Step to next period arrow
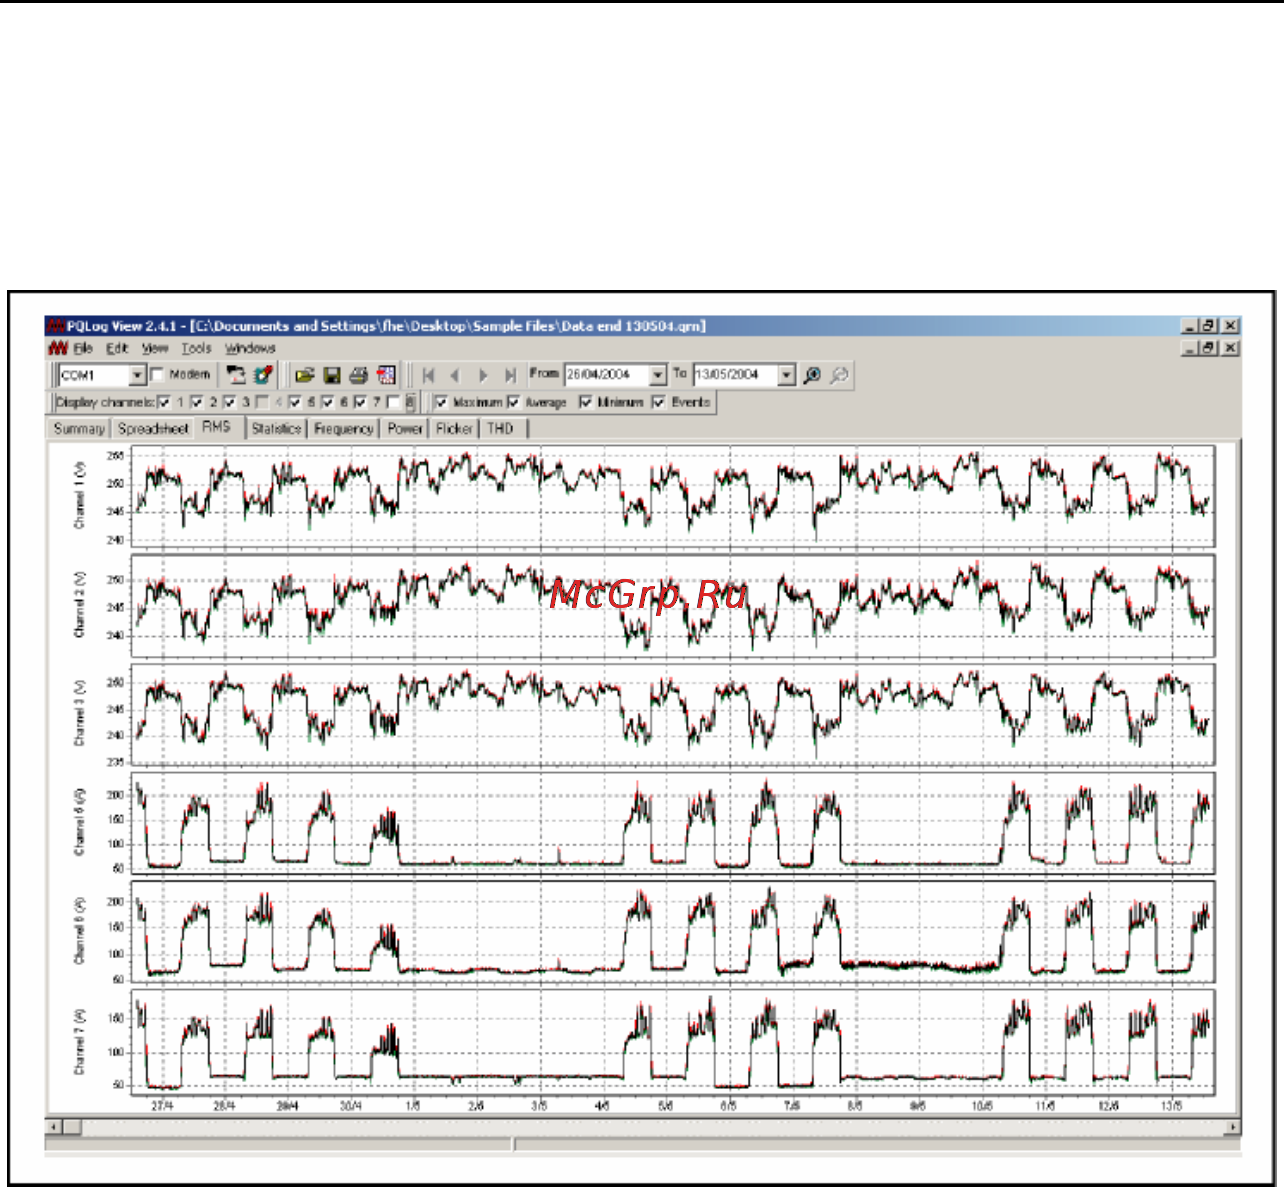This screenshot has width=1284, height=1187. 483,375
